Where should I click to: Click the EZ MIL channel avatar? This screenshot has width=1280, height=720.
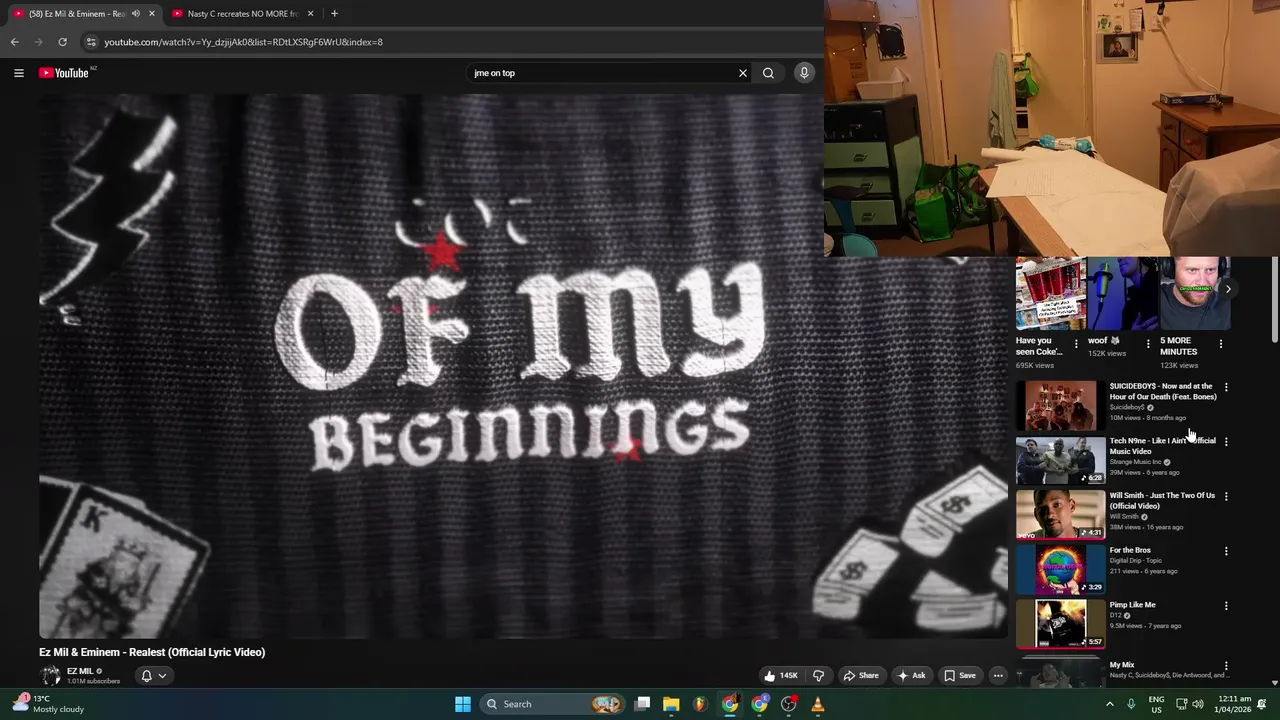coord(50,676)
